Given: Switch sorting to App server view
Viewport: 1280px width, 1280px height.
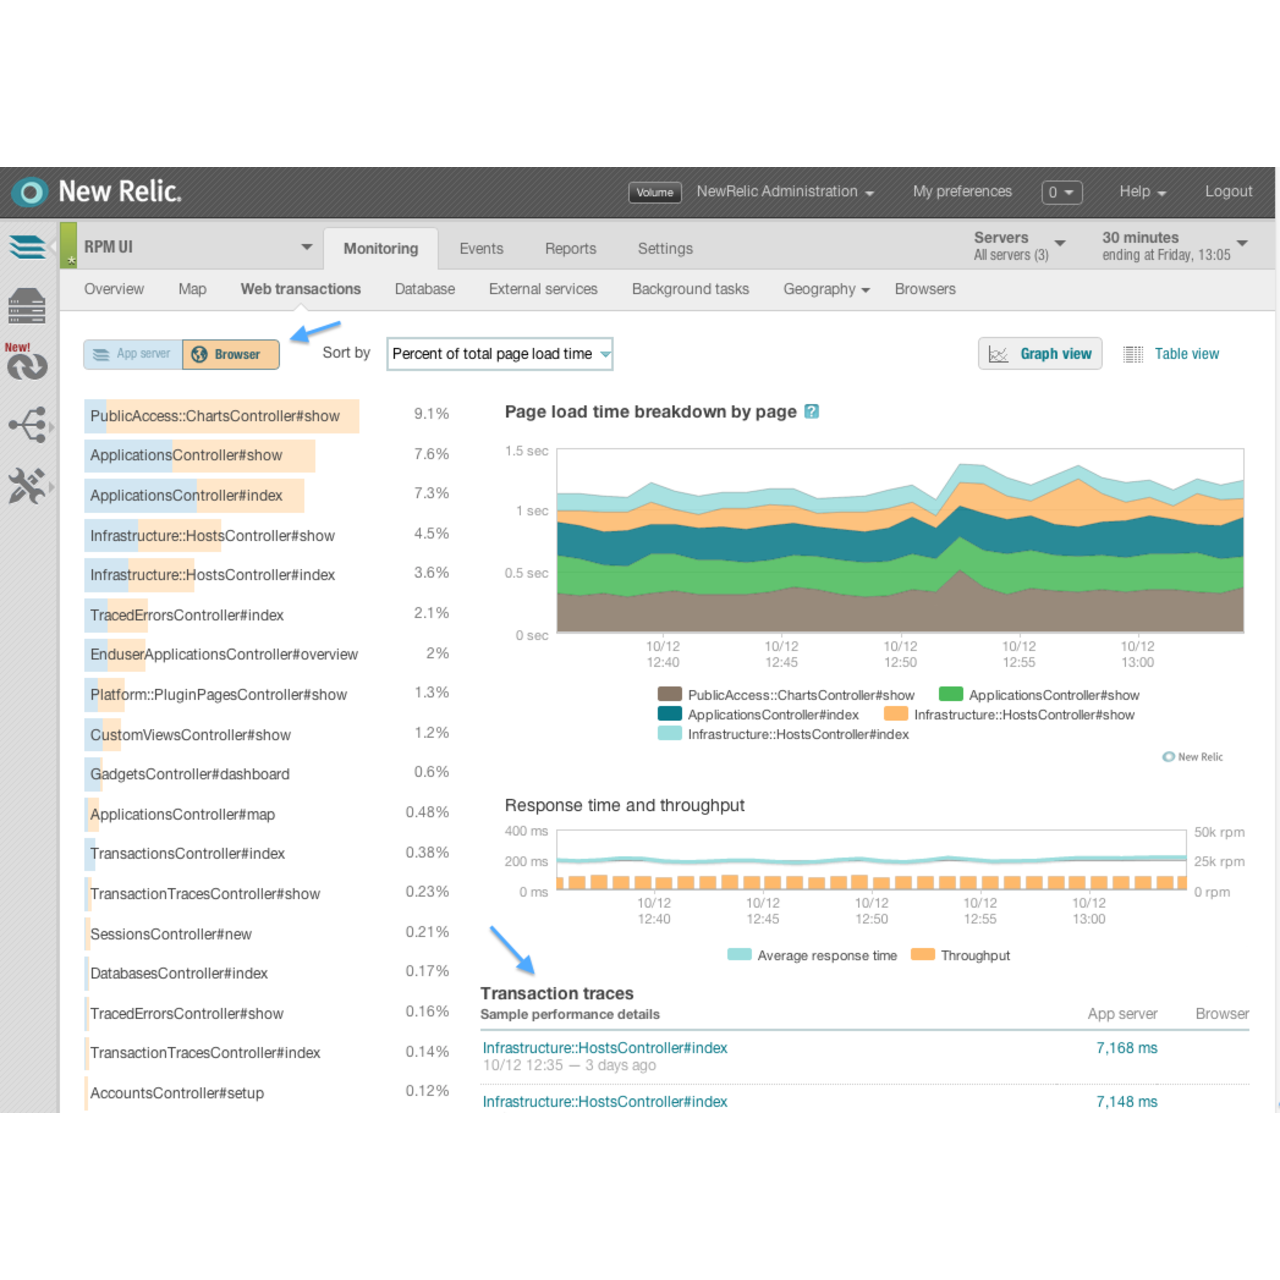Looking at the screenshot, I should (132, 354).
